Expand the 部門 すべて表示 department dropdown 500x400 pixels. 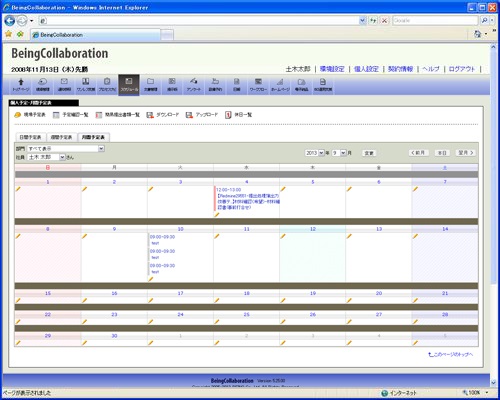pos(101,149)
